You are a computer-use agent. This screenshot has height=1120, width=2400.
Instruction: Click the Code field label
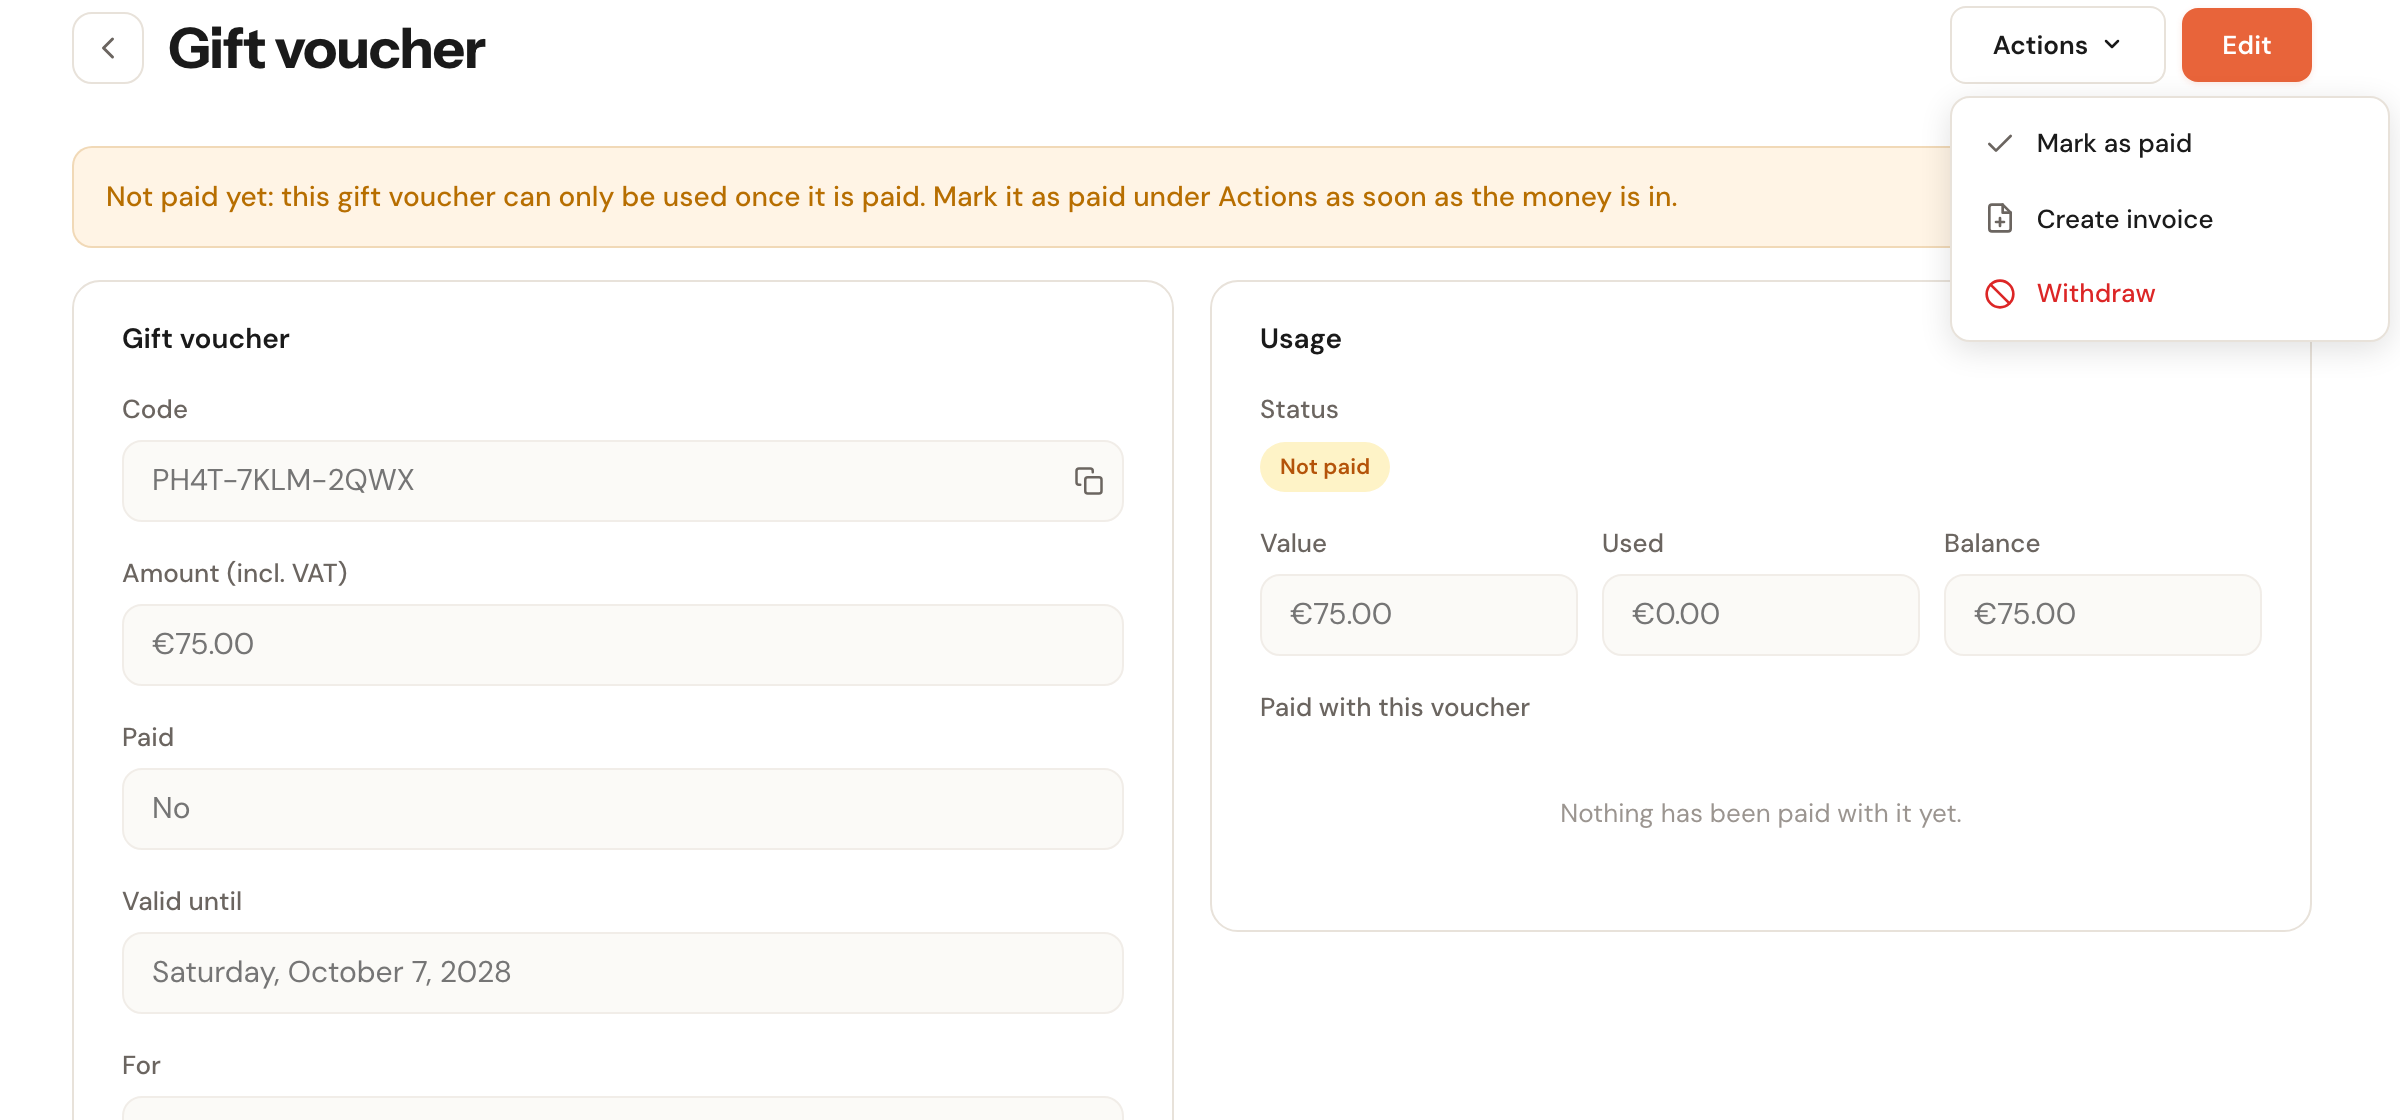(x=155, y=410)
